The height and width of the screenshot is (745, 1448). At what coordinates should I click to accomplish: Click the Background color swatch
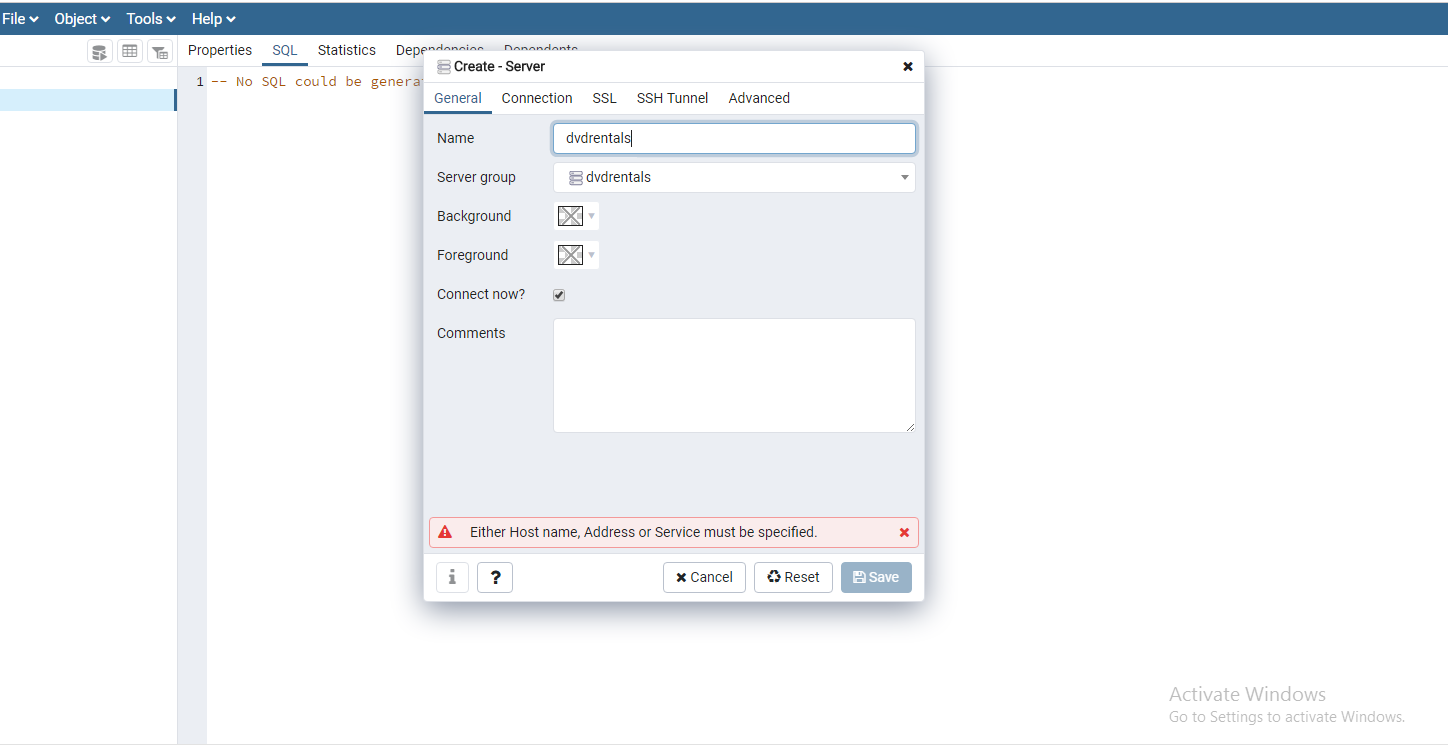[570, 216]
